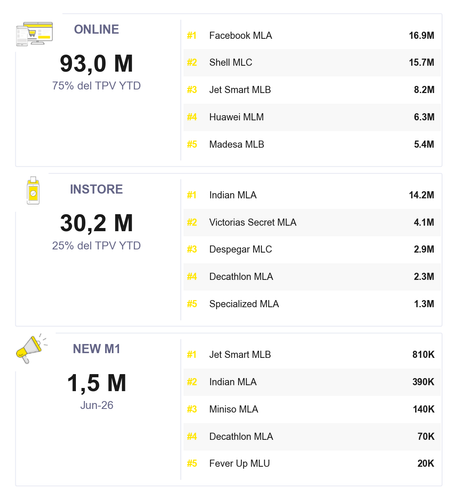This screenshot has width=455, height=500.
Task: Select the INSTORE section heading
Action: click(x=96, y=189)
